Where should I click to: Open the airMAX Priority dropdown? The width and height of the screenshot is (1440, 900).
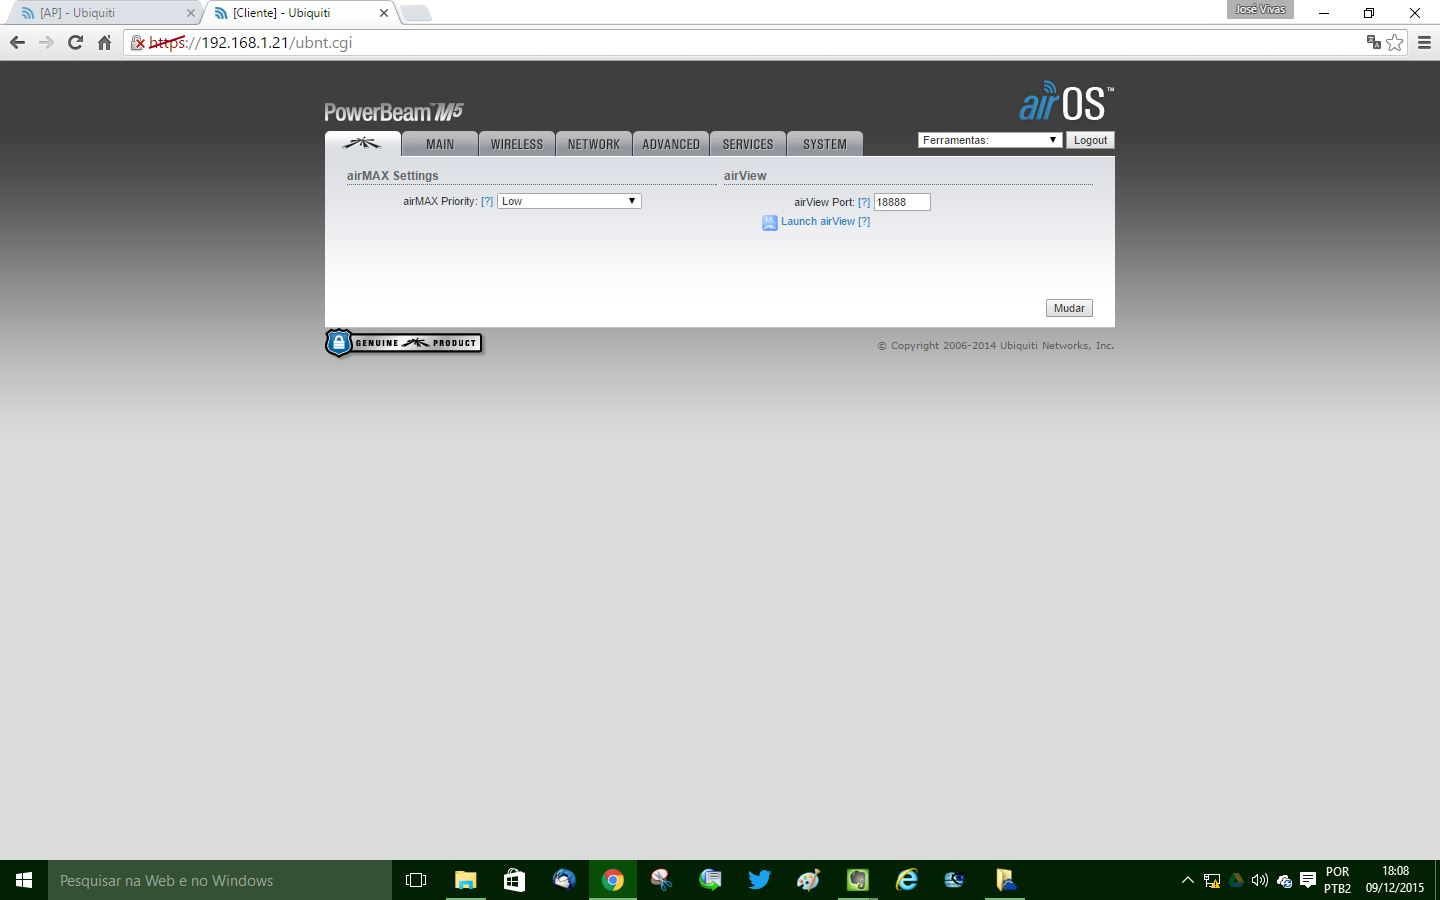pos(569,201)
